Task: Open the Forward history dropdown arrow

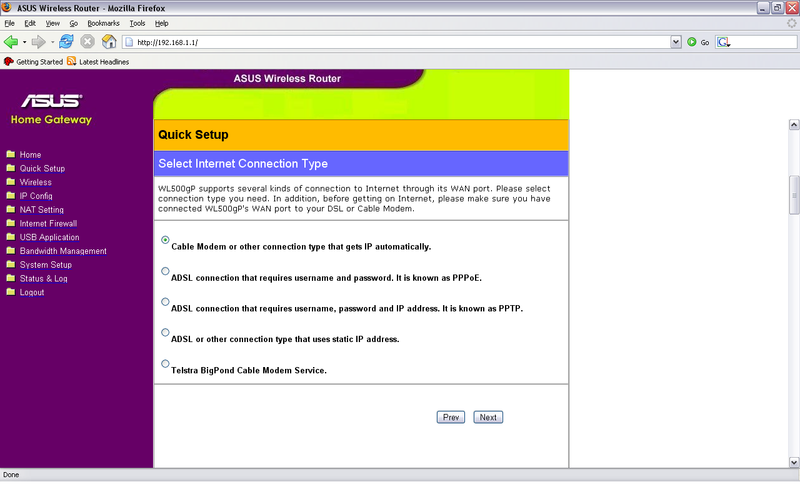Action: tap(52, 42)
